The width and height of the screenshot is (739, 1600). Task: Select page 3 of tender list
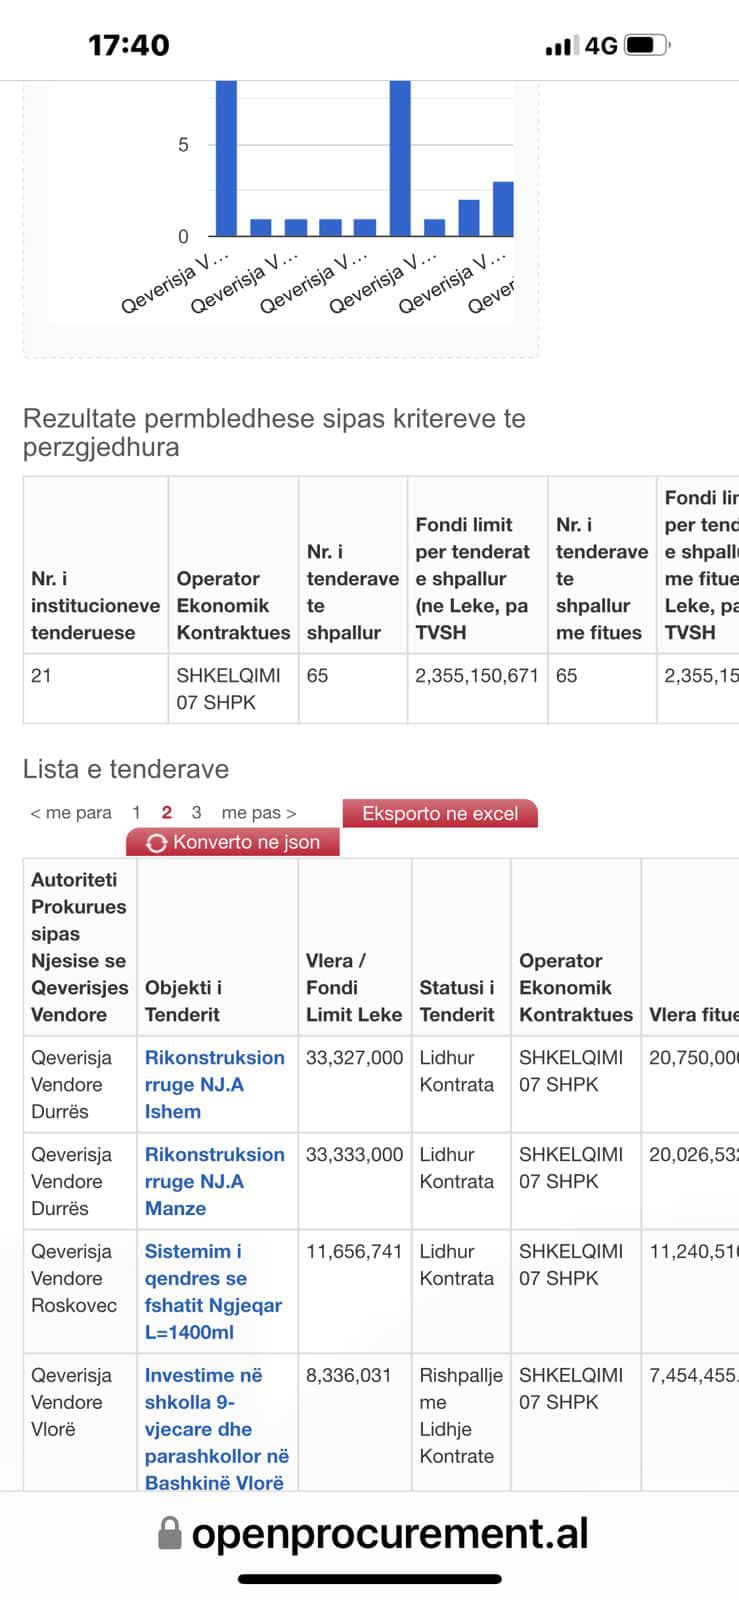point(196,813)
